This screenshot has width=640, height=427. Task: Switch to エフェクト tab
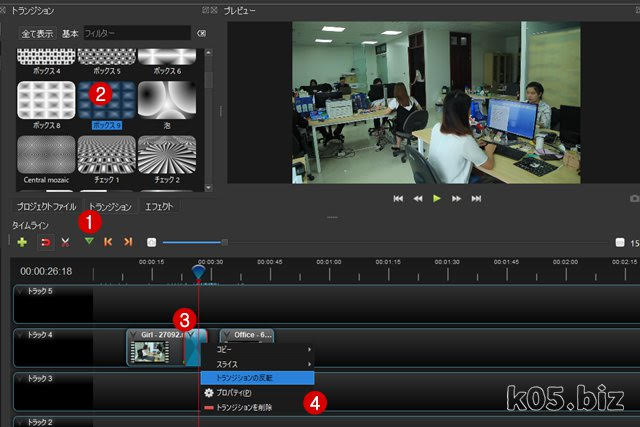159,207
